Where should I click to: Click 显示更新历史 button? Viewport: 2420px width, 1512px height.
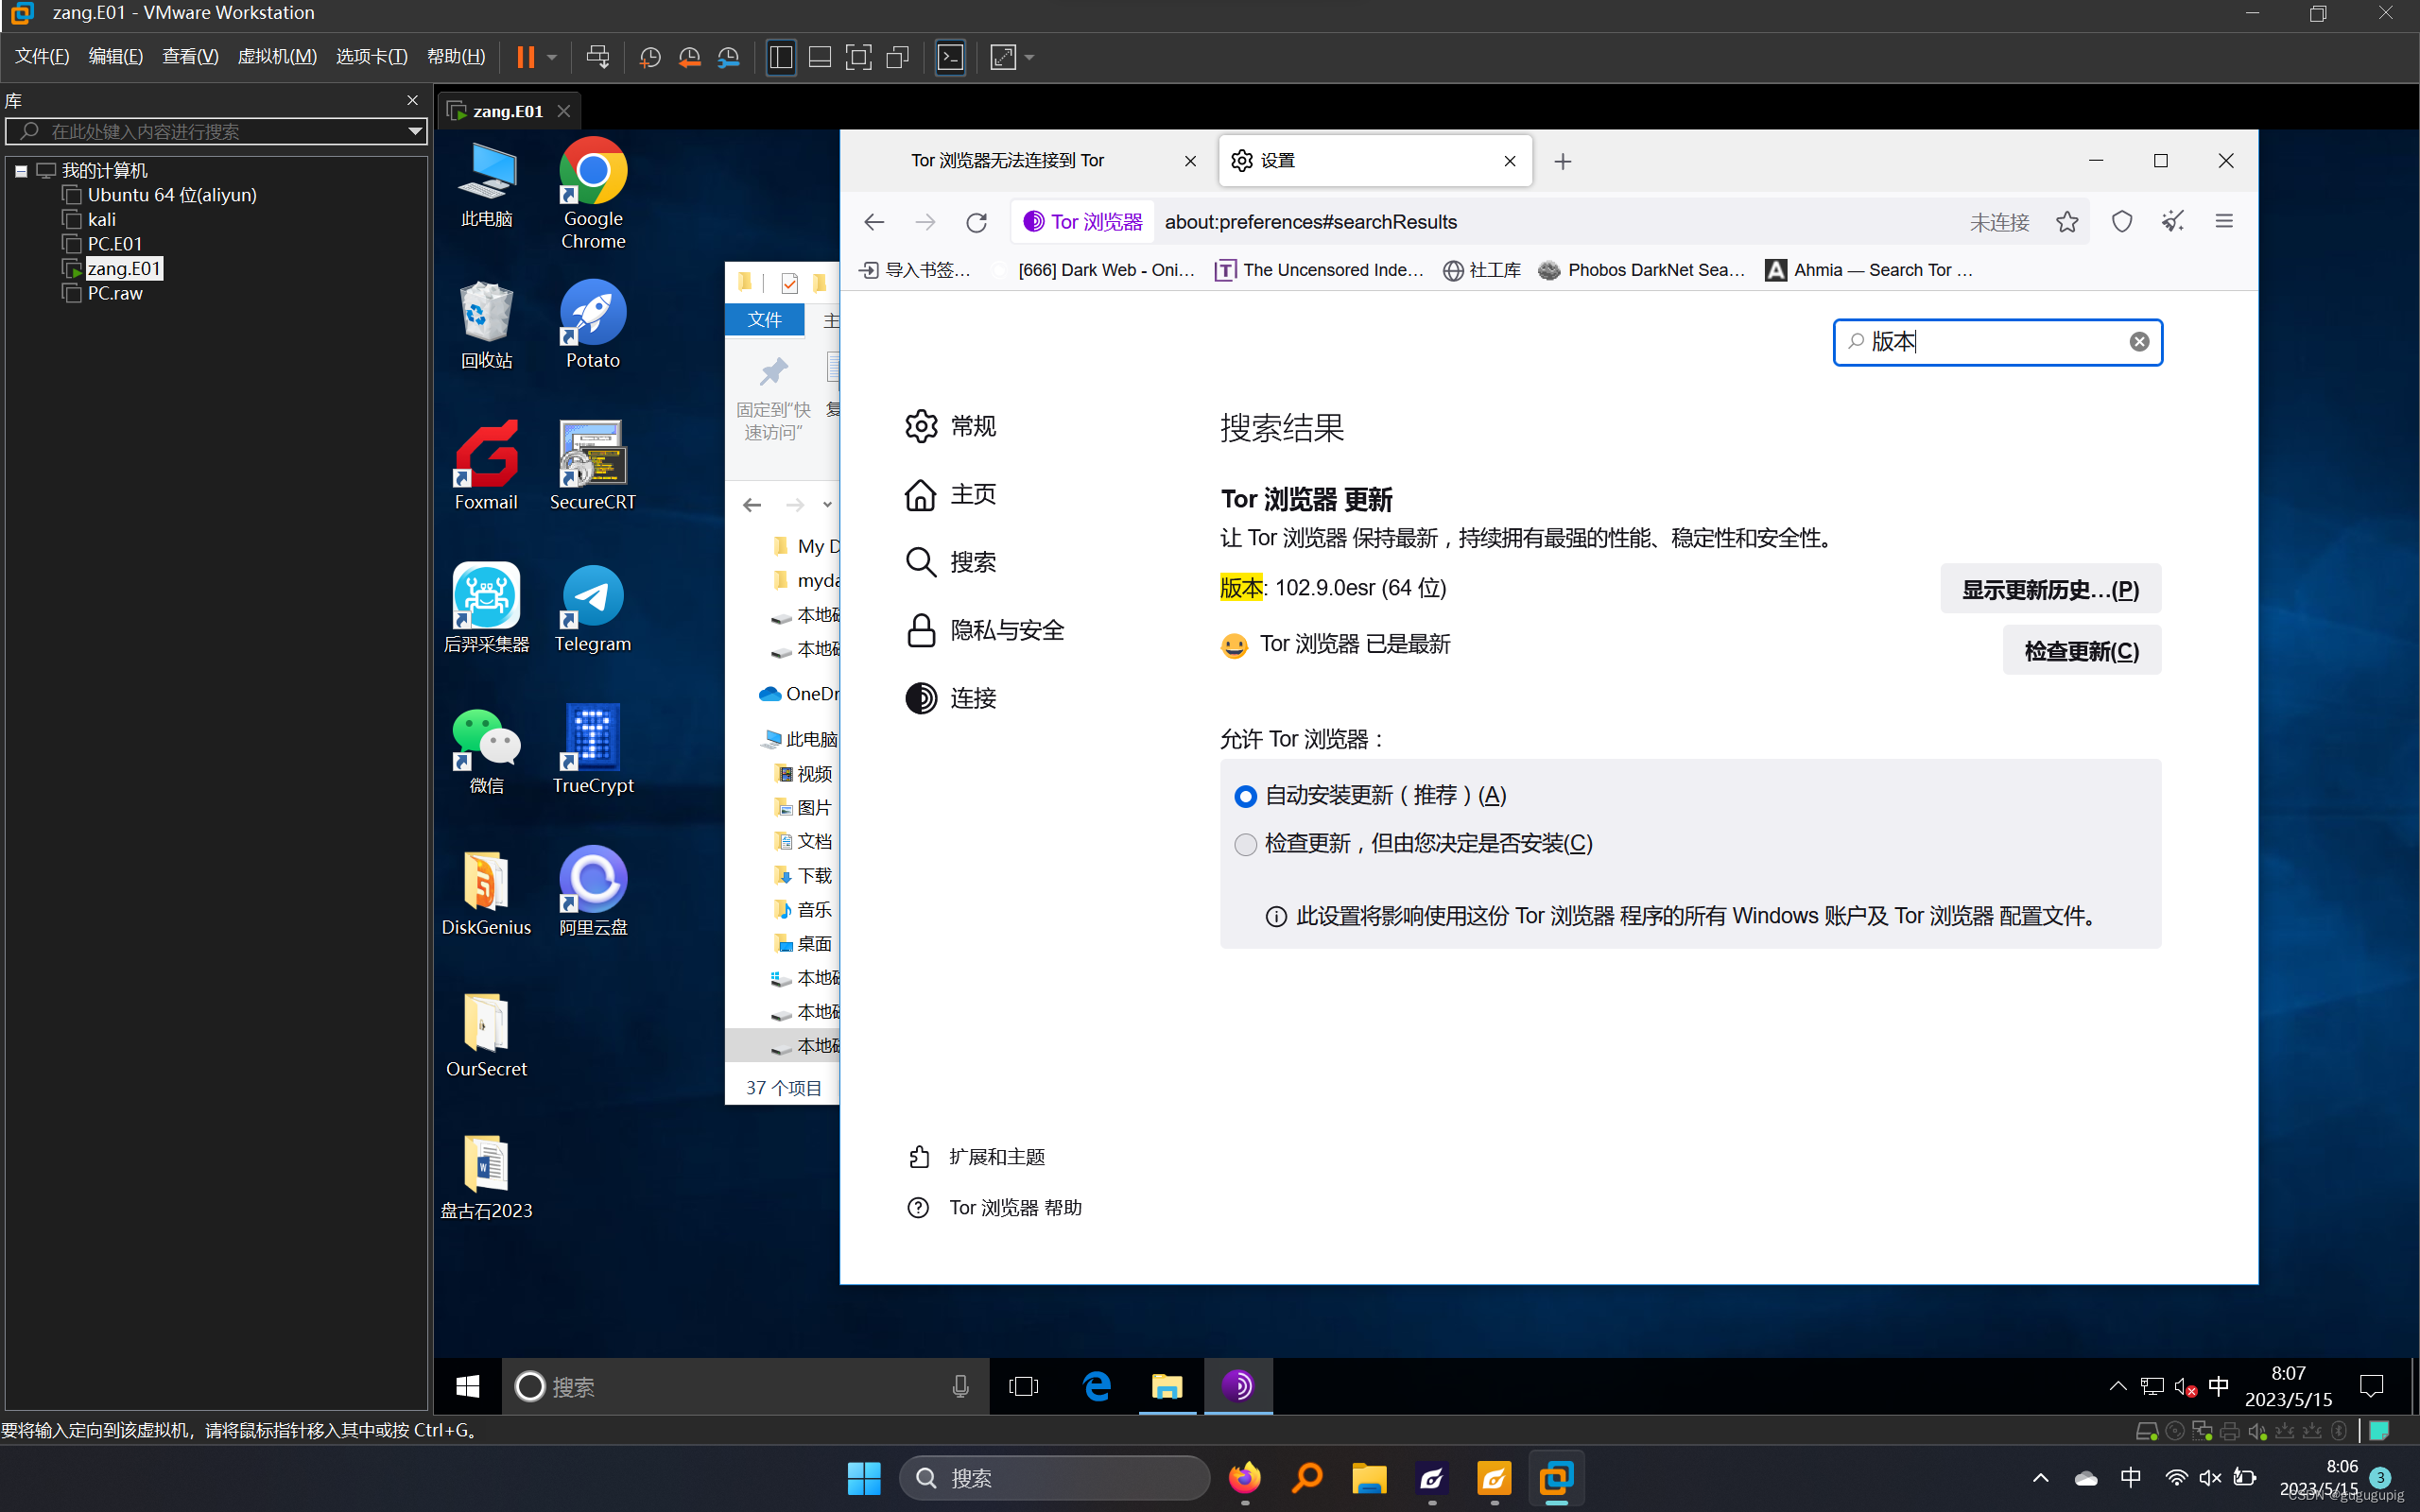point(2050,589)
